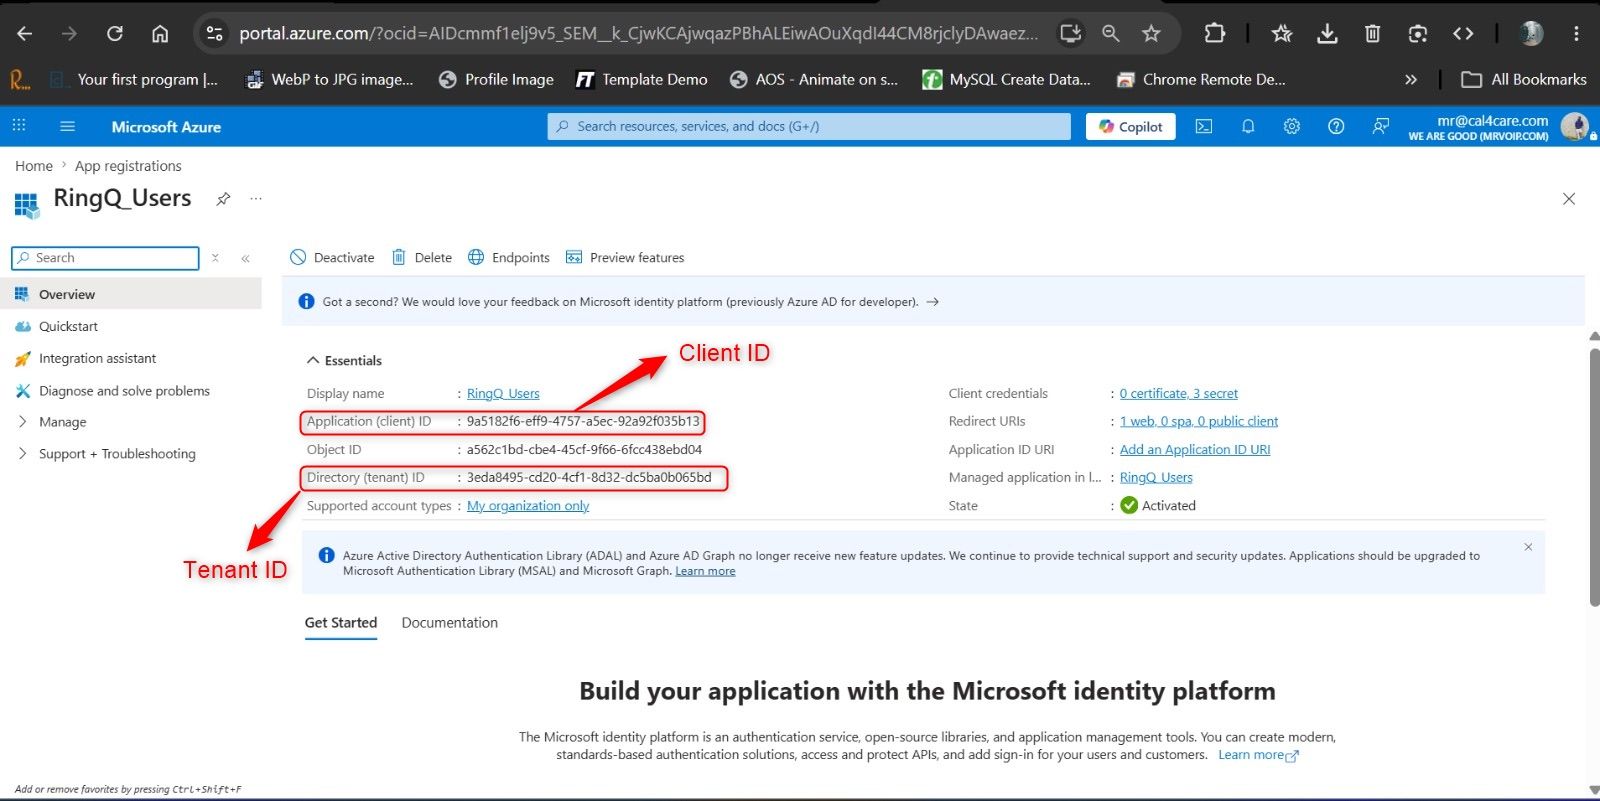Close the RingQ_Users blade

(1569, 199)
